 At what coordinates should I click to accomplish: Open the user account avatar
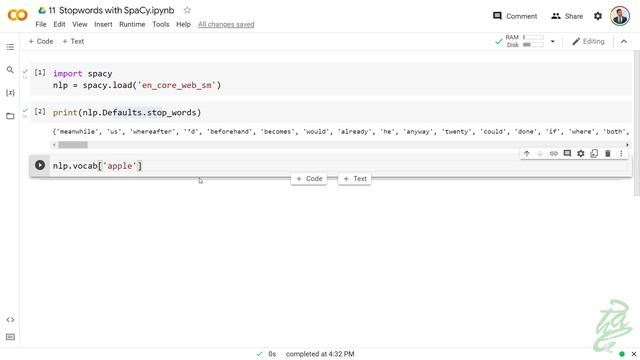[x=620, y=16]
